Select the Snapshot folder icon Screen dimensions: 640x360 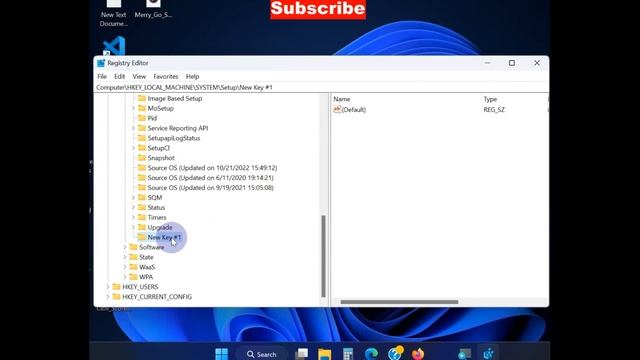[x=142, y=158]
